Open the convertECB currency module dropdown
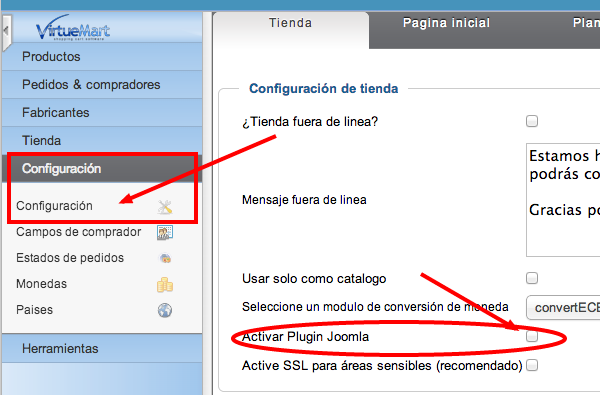 tap(563, 308)
